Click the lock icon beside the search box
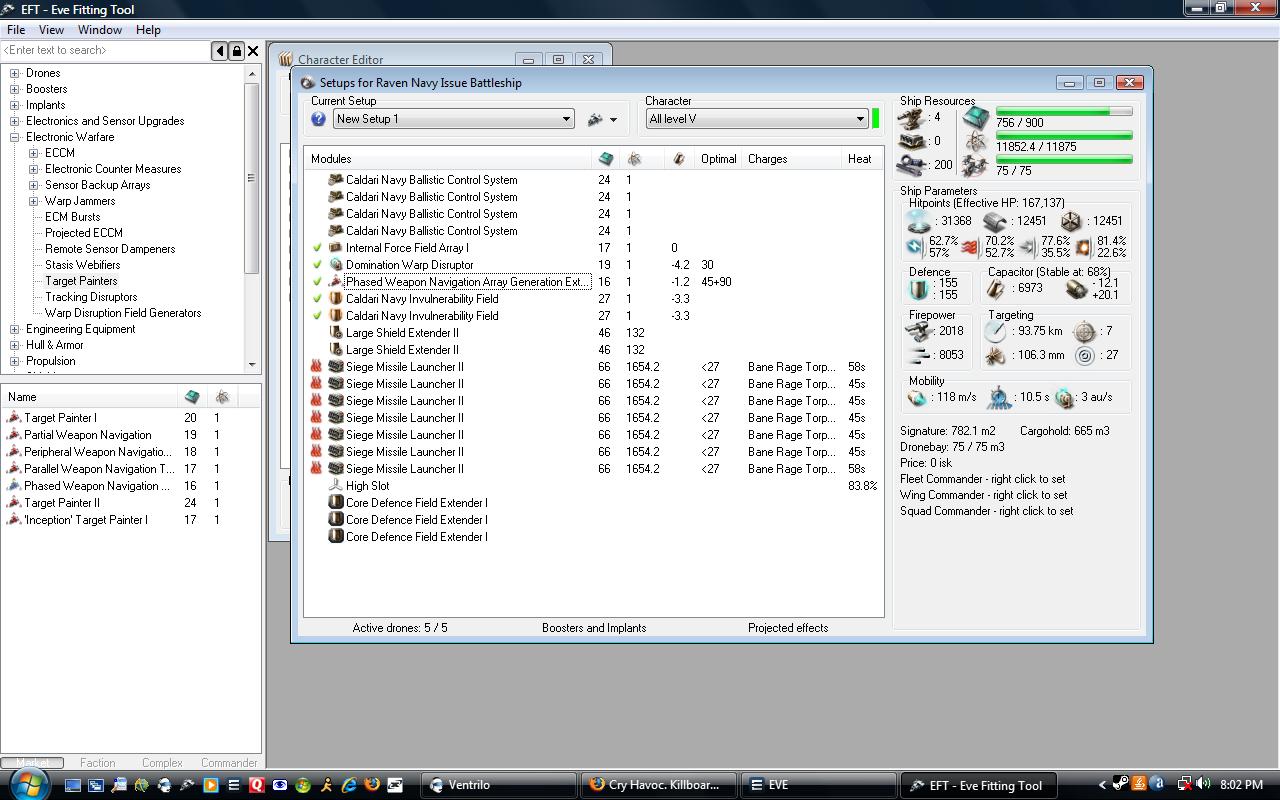 (x=237, y=51)
